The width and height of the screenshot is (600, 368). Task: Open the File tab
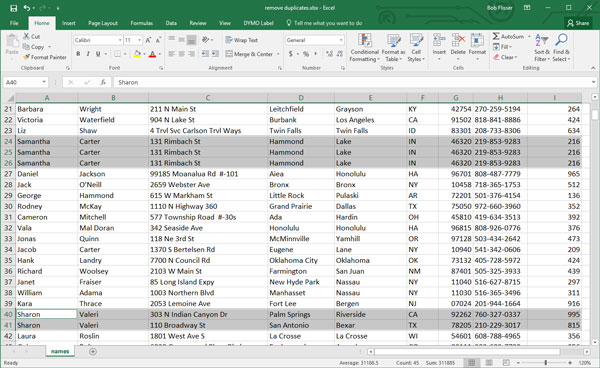click(14, 23)
